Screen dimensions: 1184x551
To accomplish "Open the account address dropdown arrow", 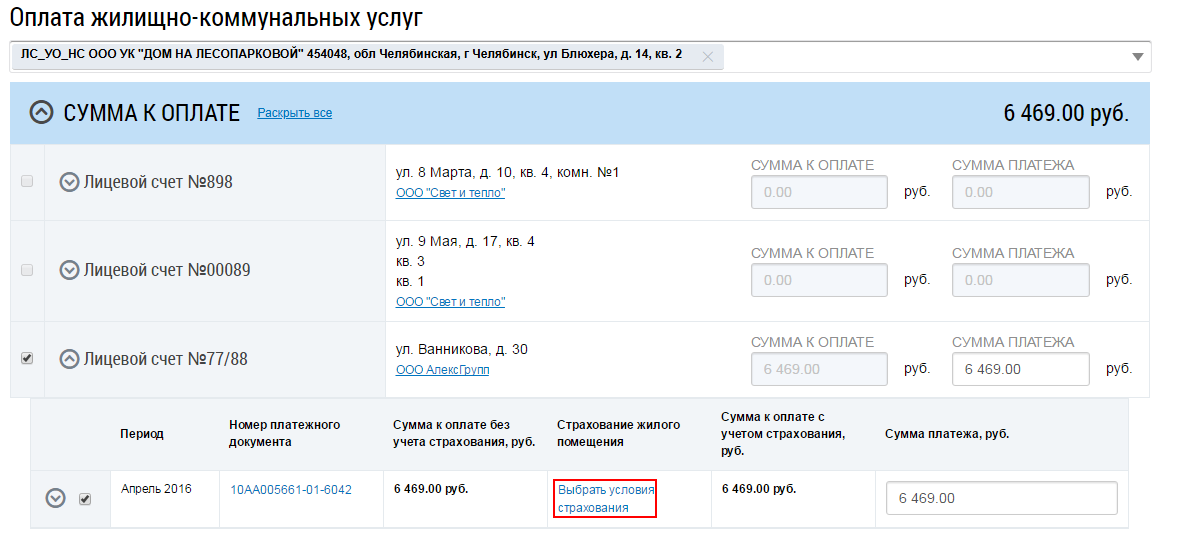I will tap(1137, 57).
